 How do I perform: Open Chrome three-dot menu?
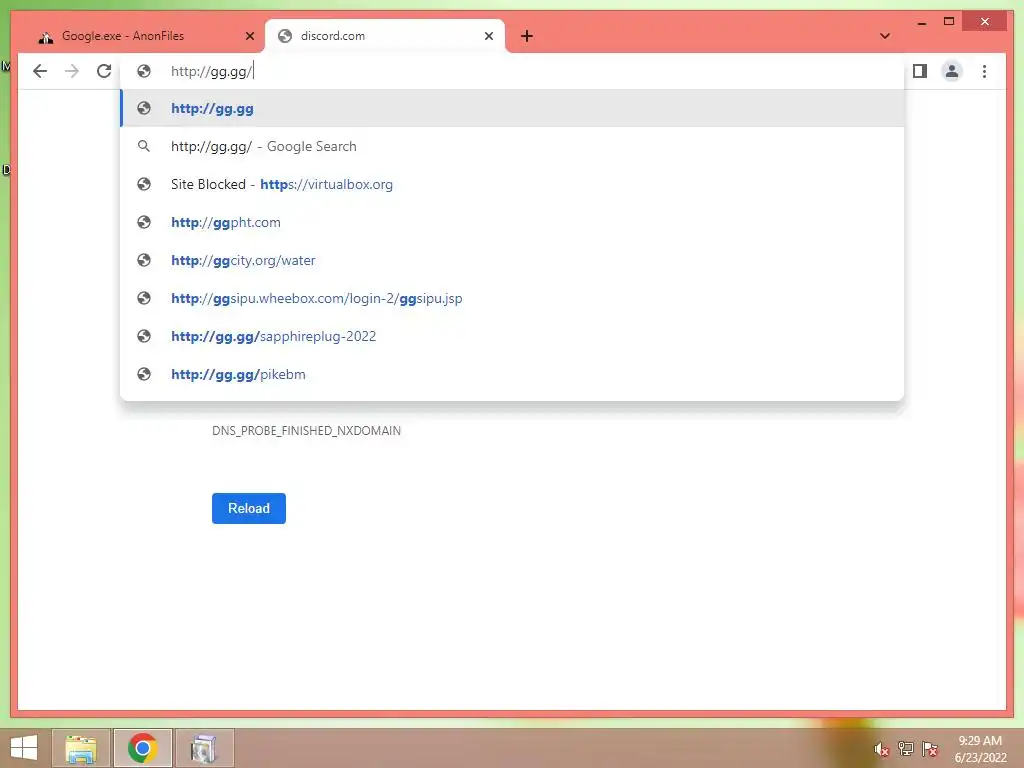(984, 71)
